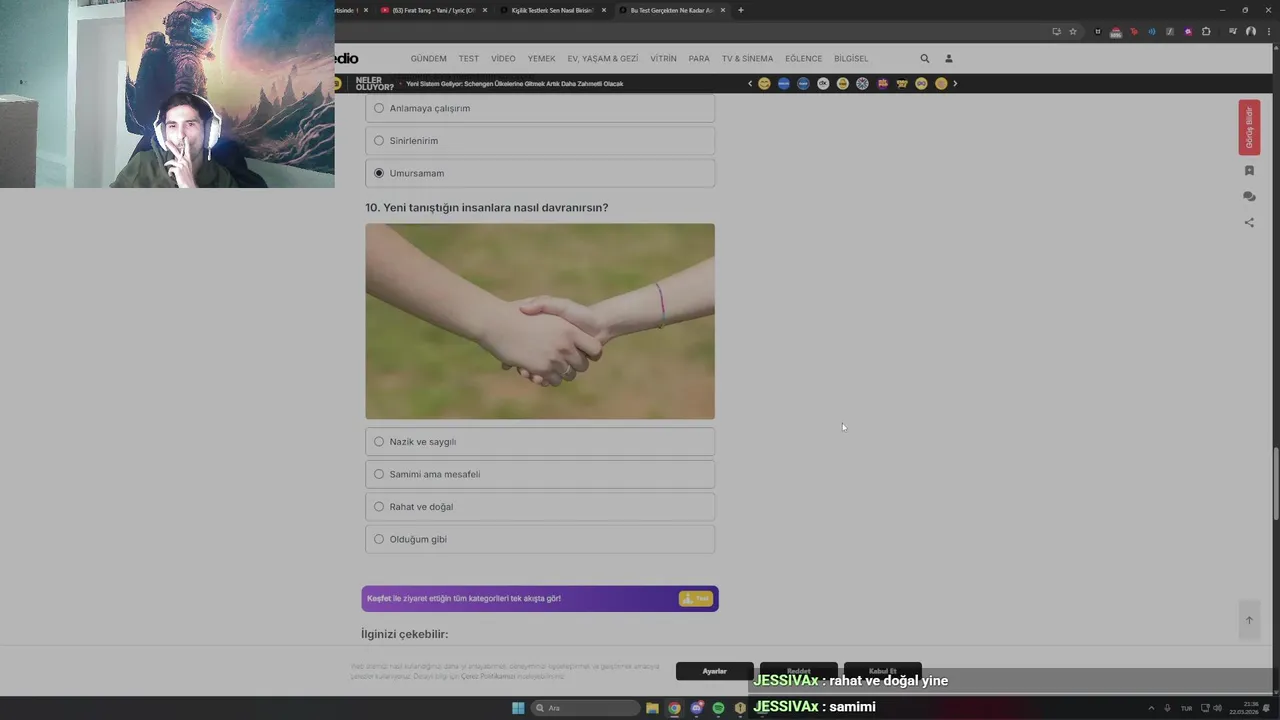Click the 'Reddet' cookie button
Viewport: 1280px width, 720px height.
click(798, 671)
